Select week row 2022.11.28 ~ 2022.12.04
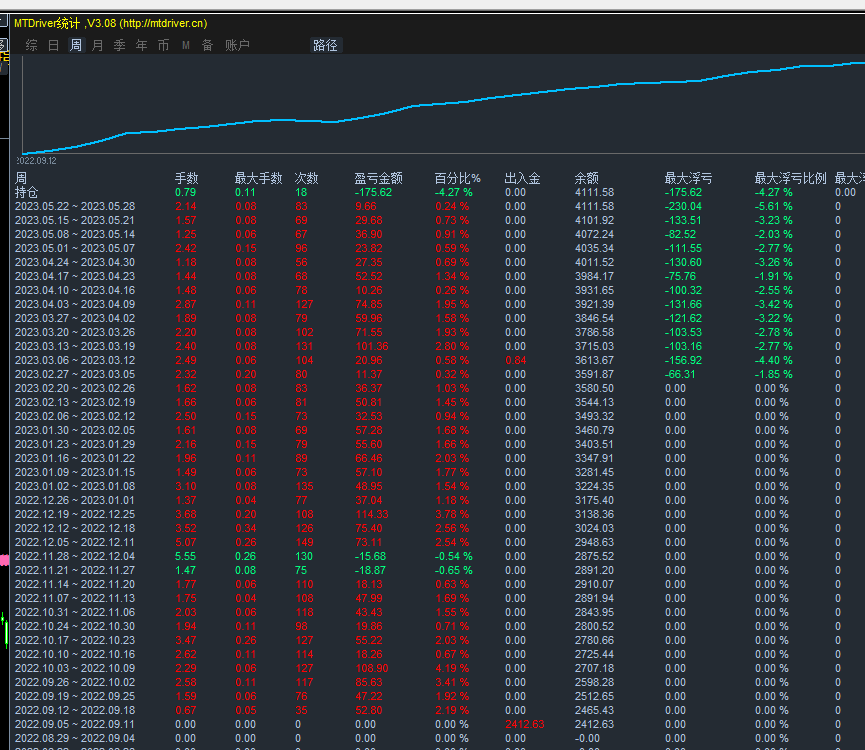Image resolution: width=865 pixels, height=750 pixels. point(74,556)
